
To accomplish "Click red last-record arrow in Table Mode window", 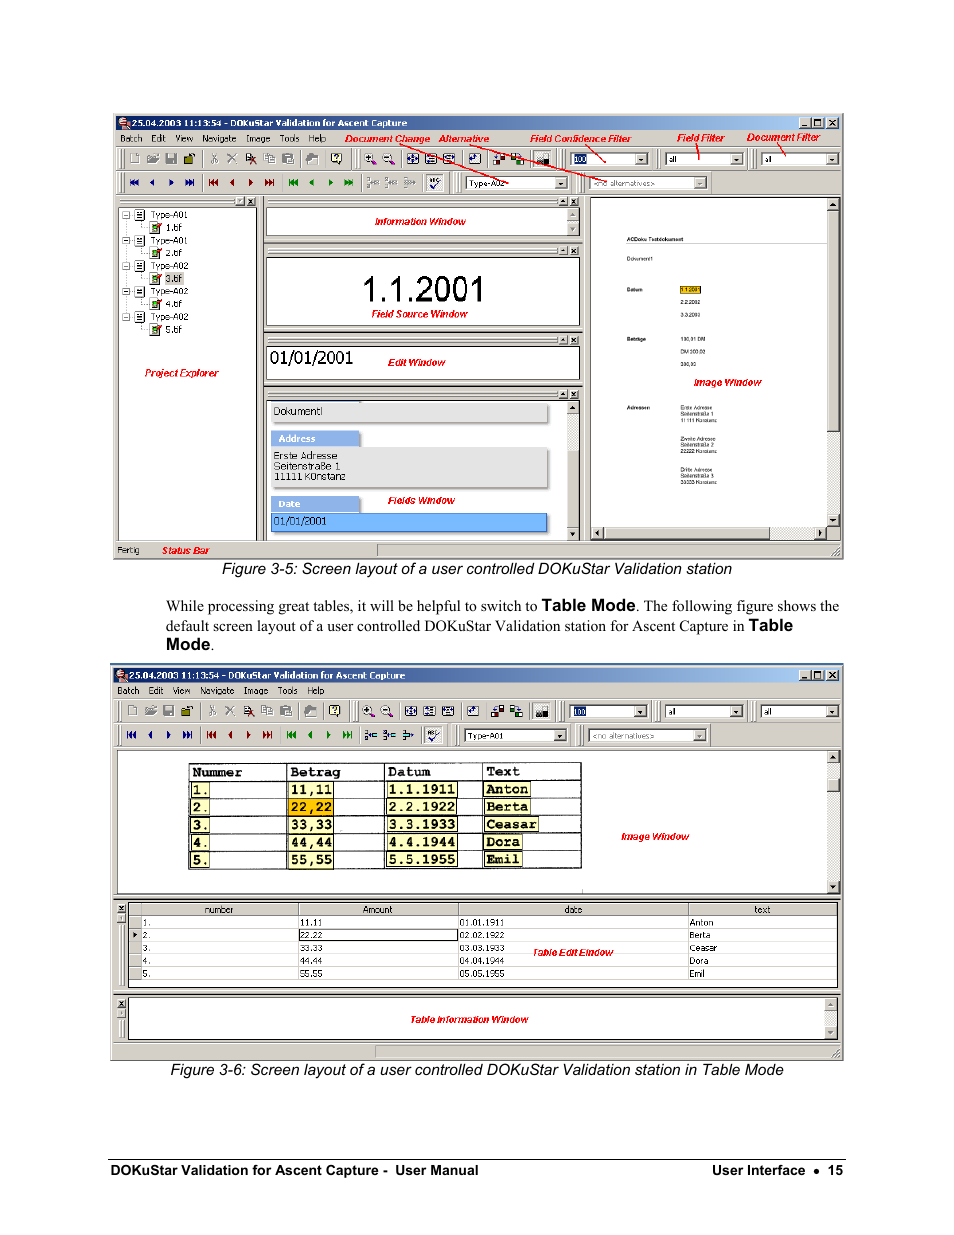I will tap(267, 735).
